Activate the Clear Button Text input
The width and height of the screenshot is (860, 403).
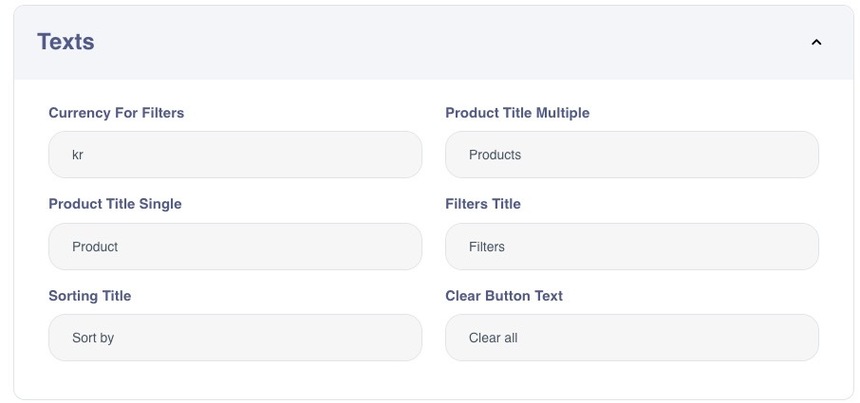pyautogui.click(x=632, y=338)
